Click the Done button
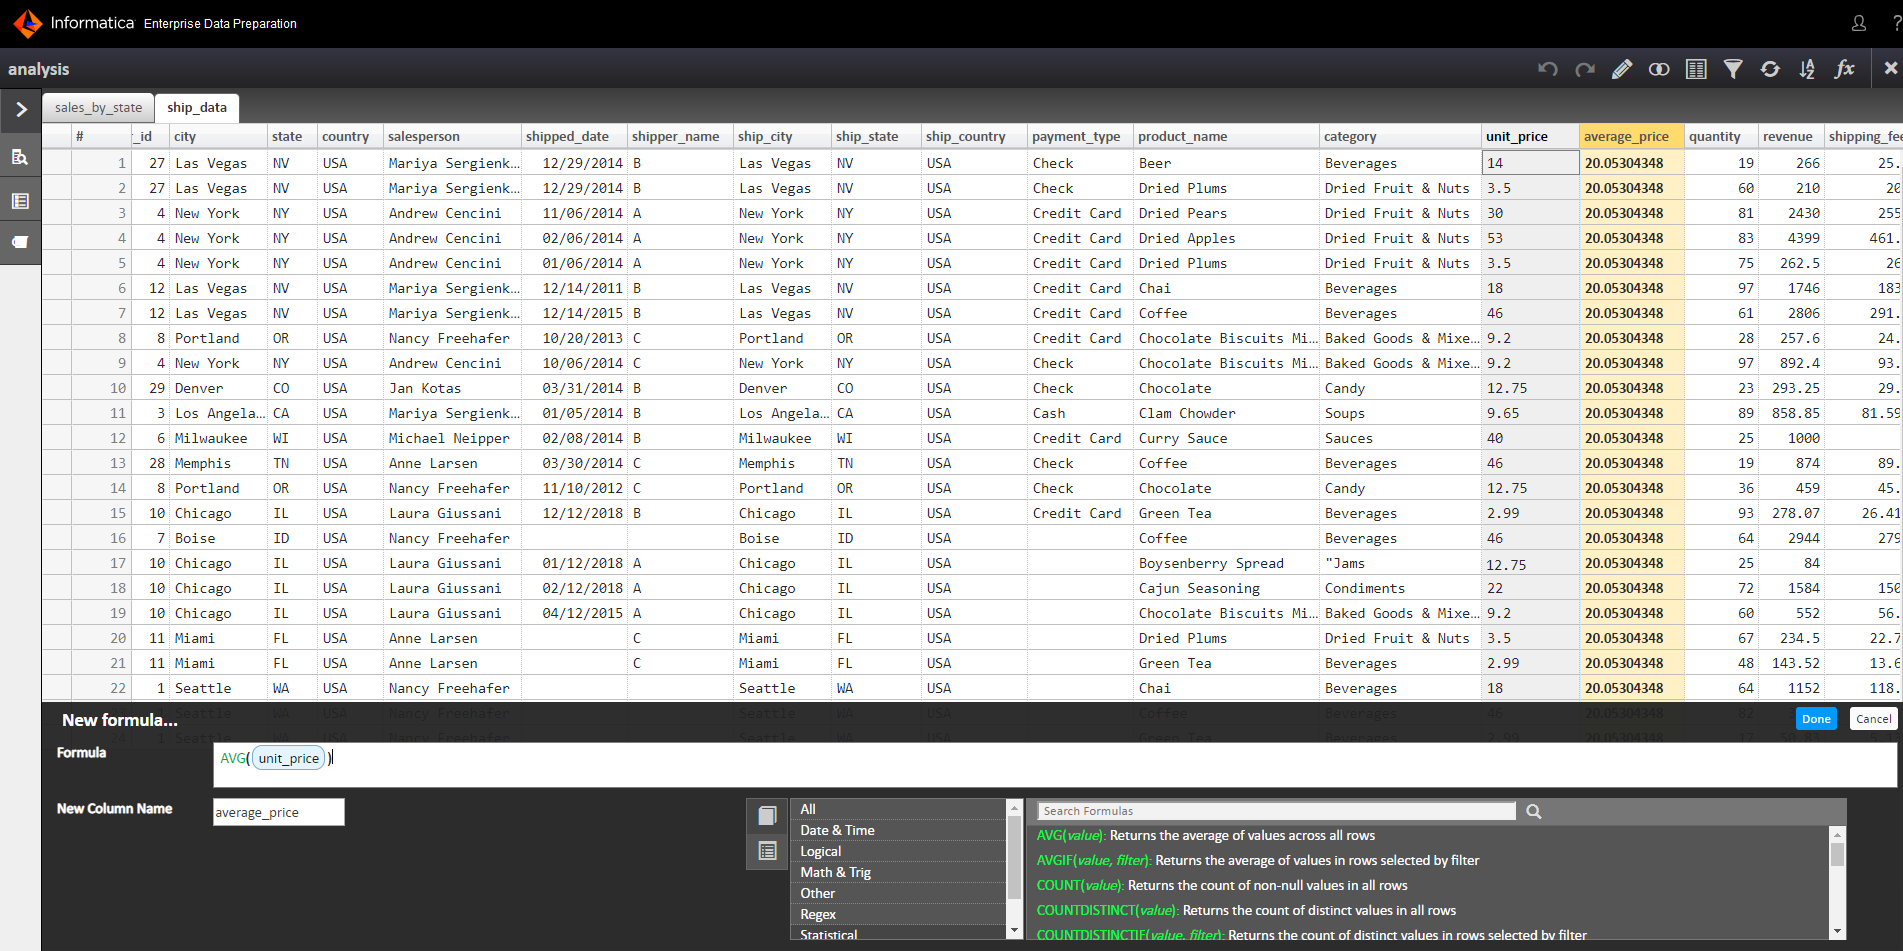 tap(1816, 719)
